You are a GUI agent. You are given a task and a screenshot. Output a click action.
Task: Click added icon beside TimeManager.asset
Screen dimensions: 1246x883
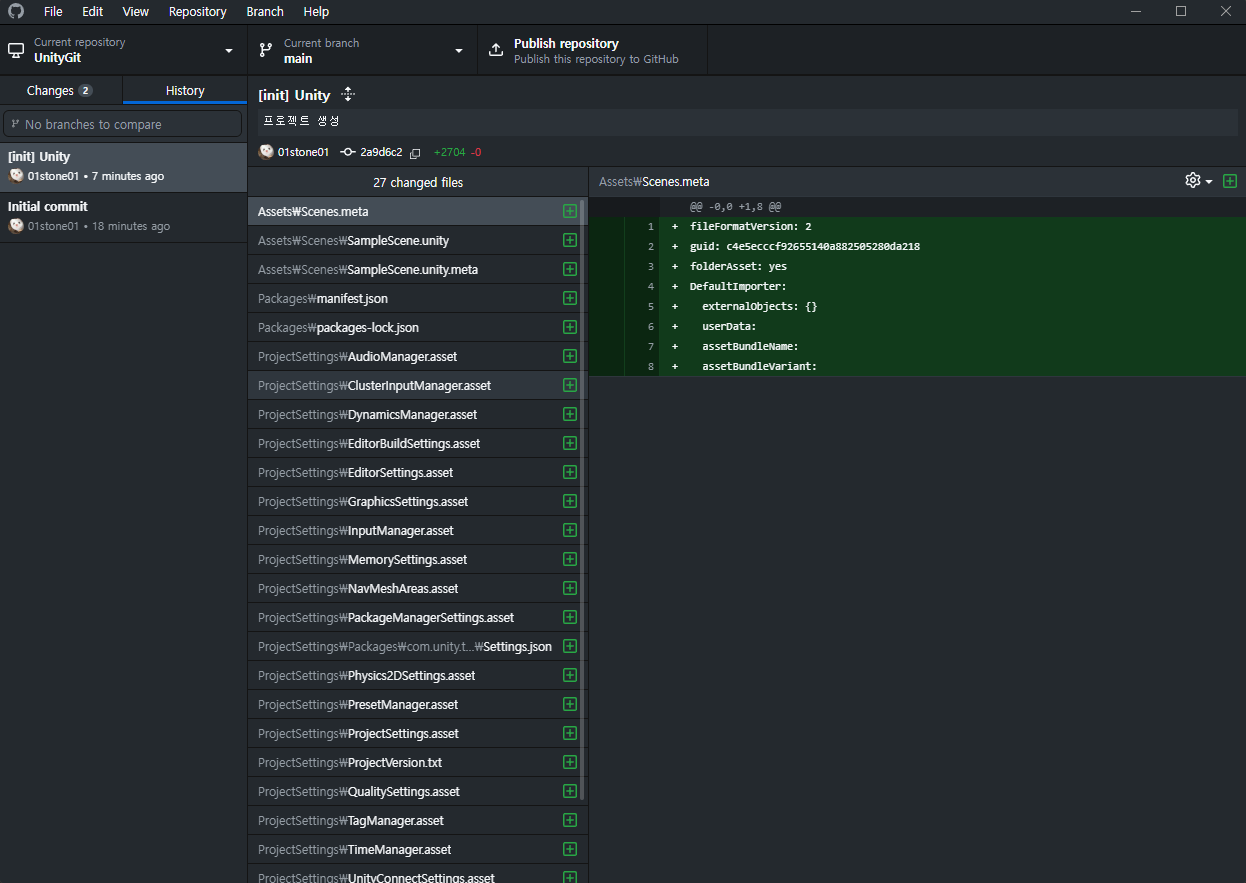tap(570, 849)
